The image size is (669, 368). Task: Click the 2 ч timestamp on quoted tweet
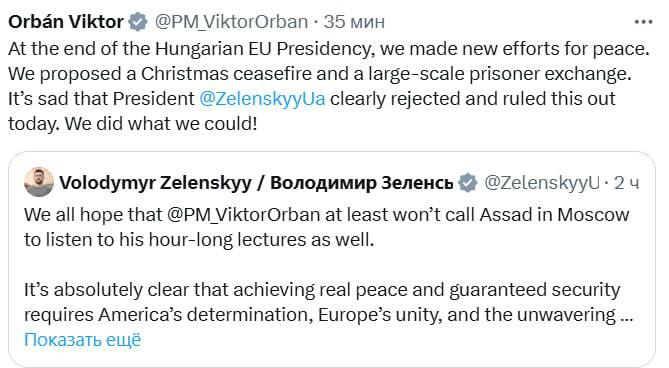626,183
